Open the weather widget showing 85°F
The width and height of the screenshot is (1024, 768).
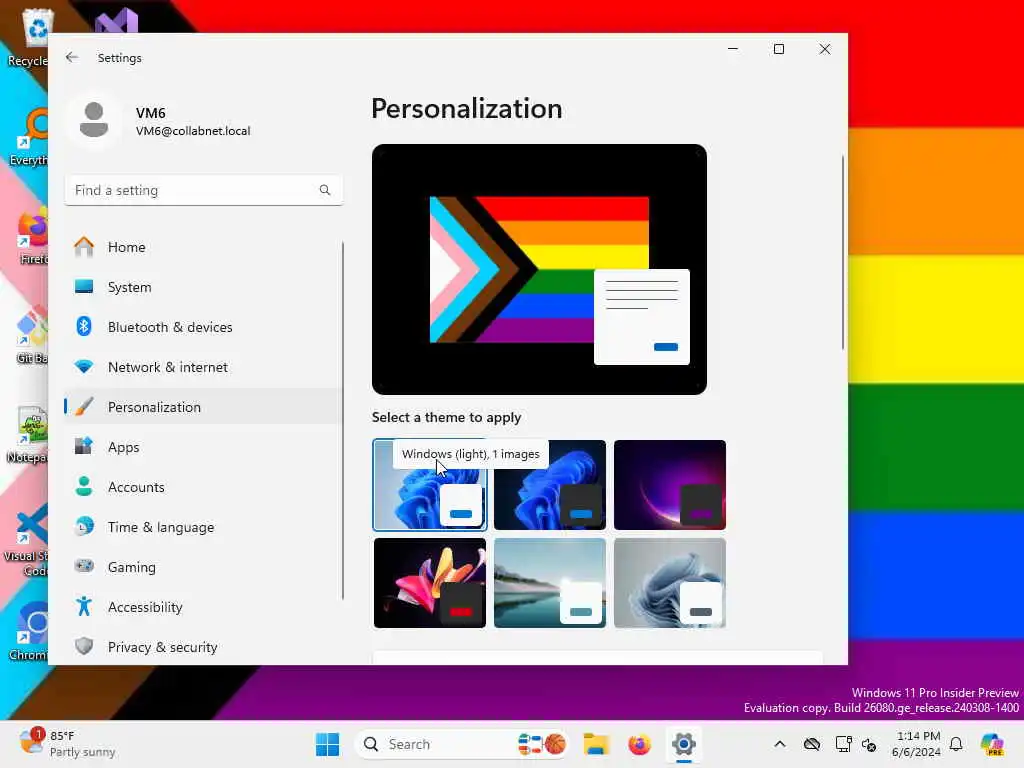[67, 744]
